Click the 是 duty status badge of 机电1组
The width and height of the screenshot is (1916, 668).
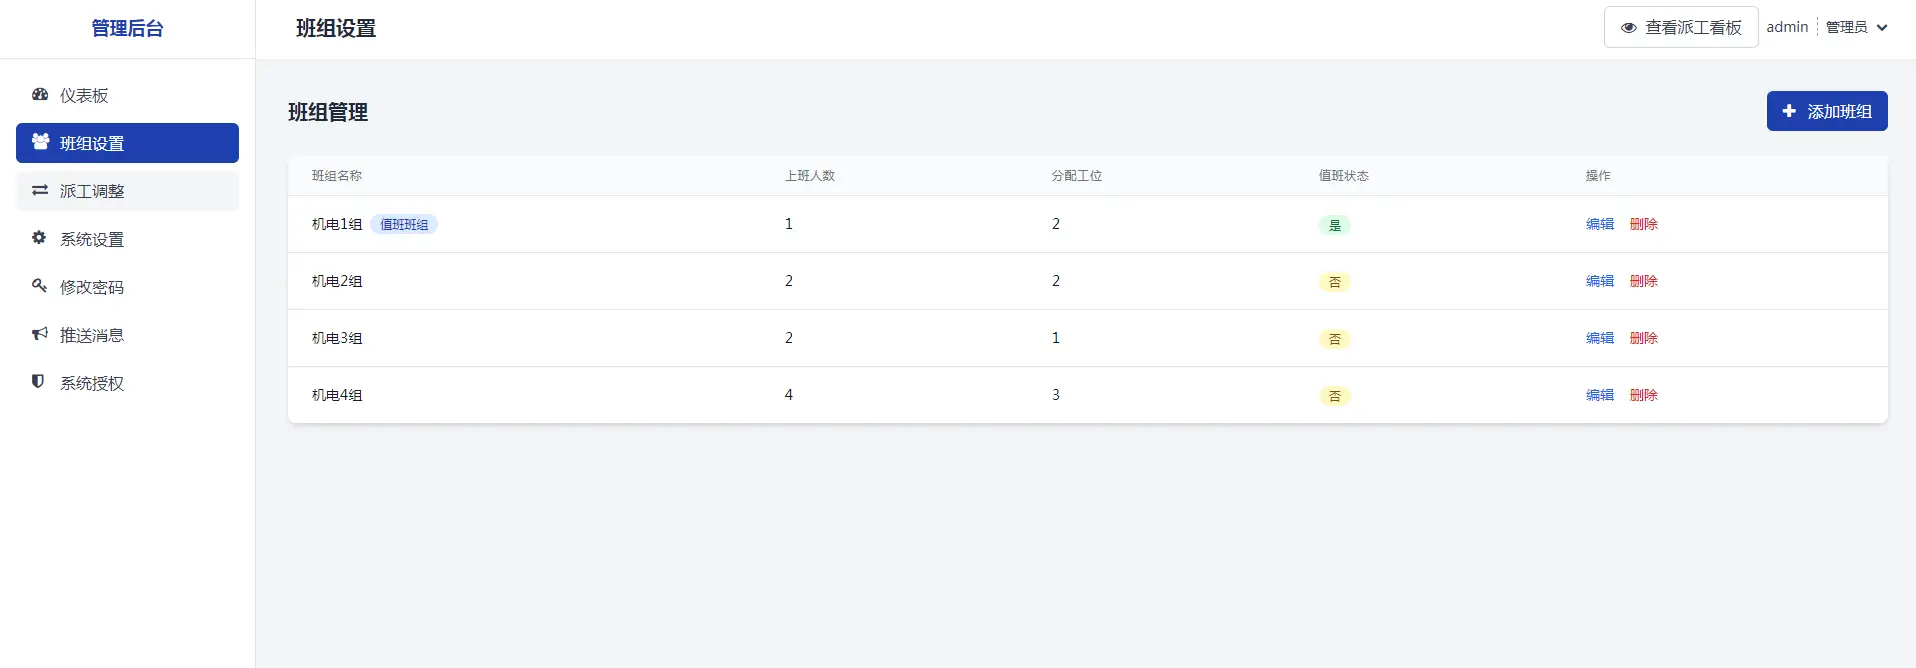1334,225
